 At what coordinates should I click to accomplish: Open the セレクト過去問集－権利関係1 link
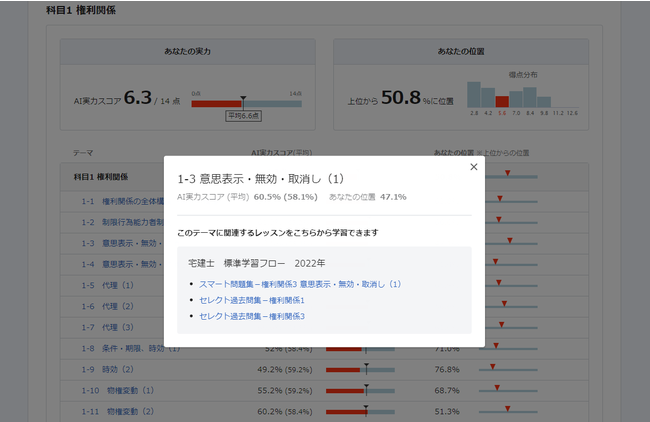(x=251, y=300)
